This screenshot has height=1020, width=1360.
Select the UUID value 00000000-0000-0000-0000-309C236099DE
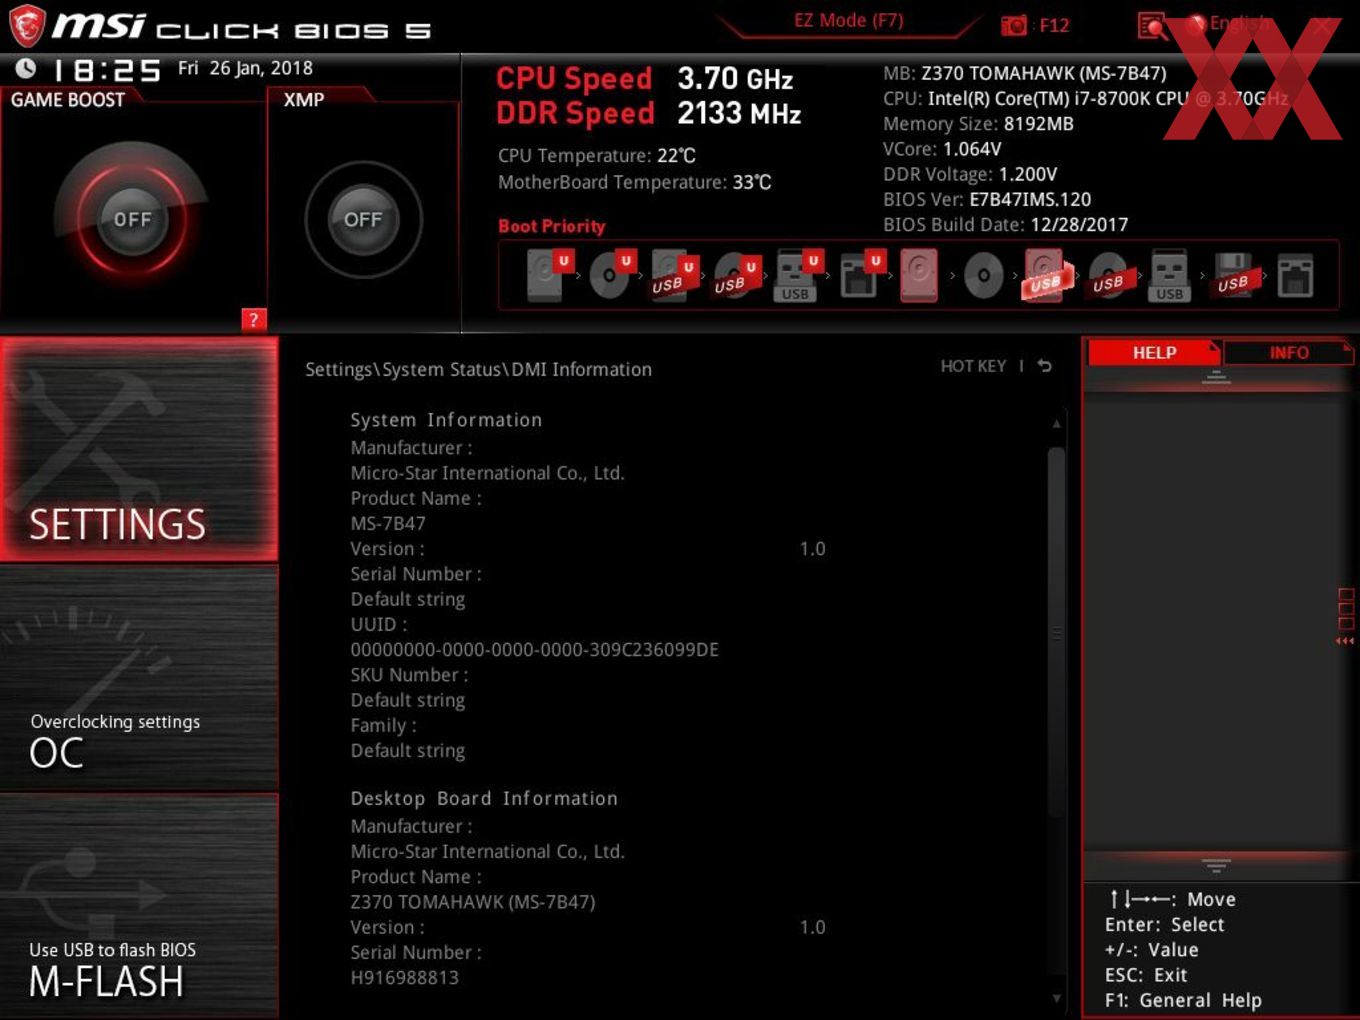[534, 649]
